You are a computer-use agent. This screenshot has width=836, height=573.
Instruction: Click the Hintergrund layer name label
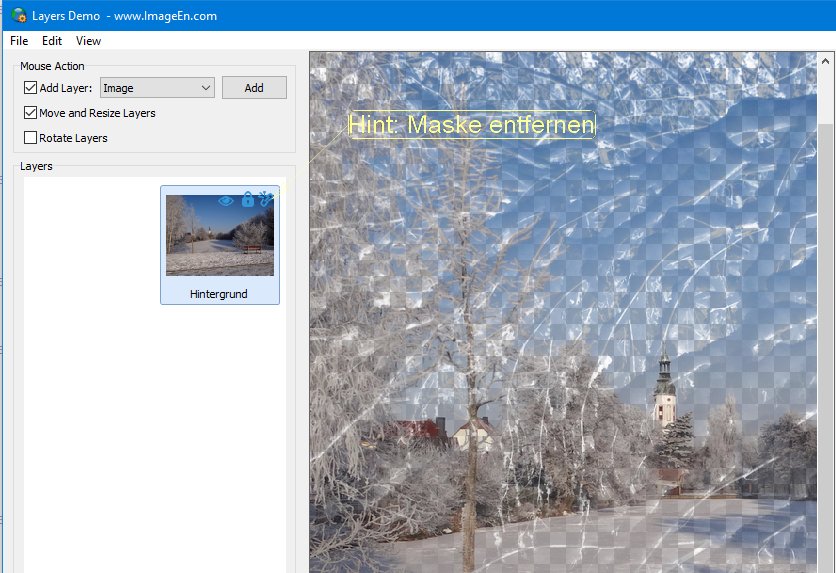tap(219, 294)
